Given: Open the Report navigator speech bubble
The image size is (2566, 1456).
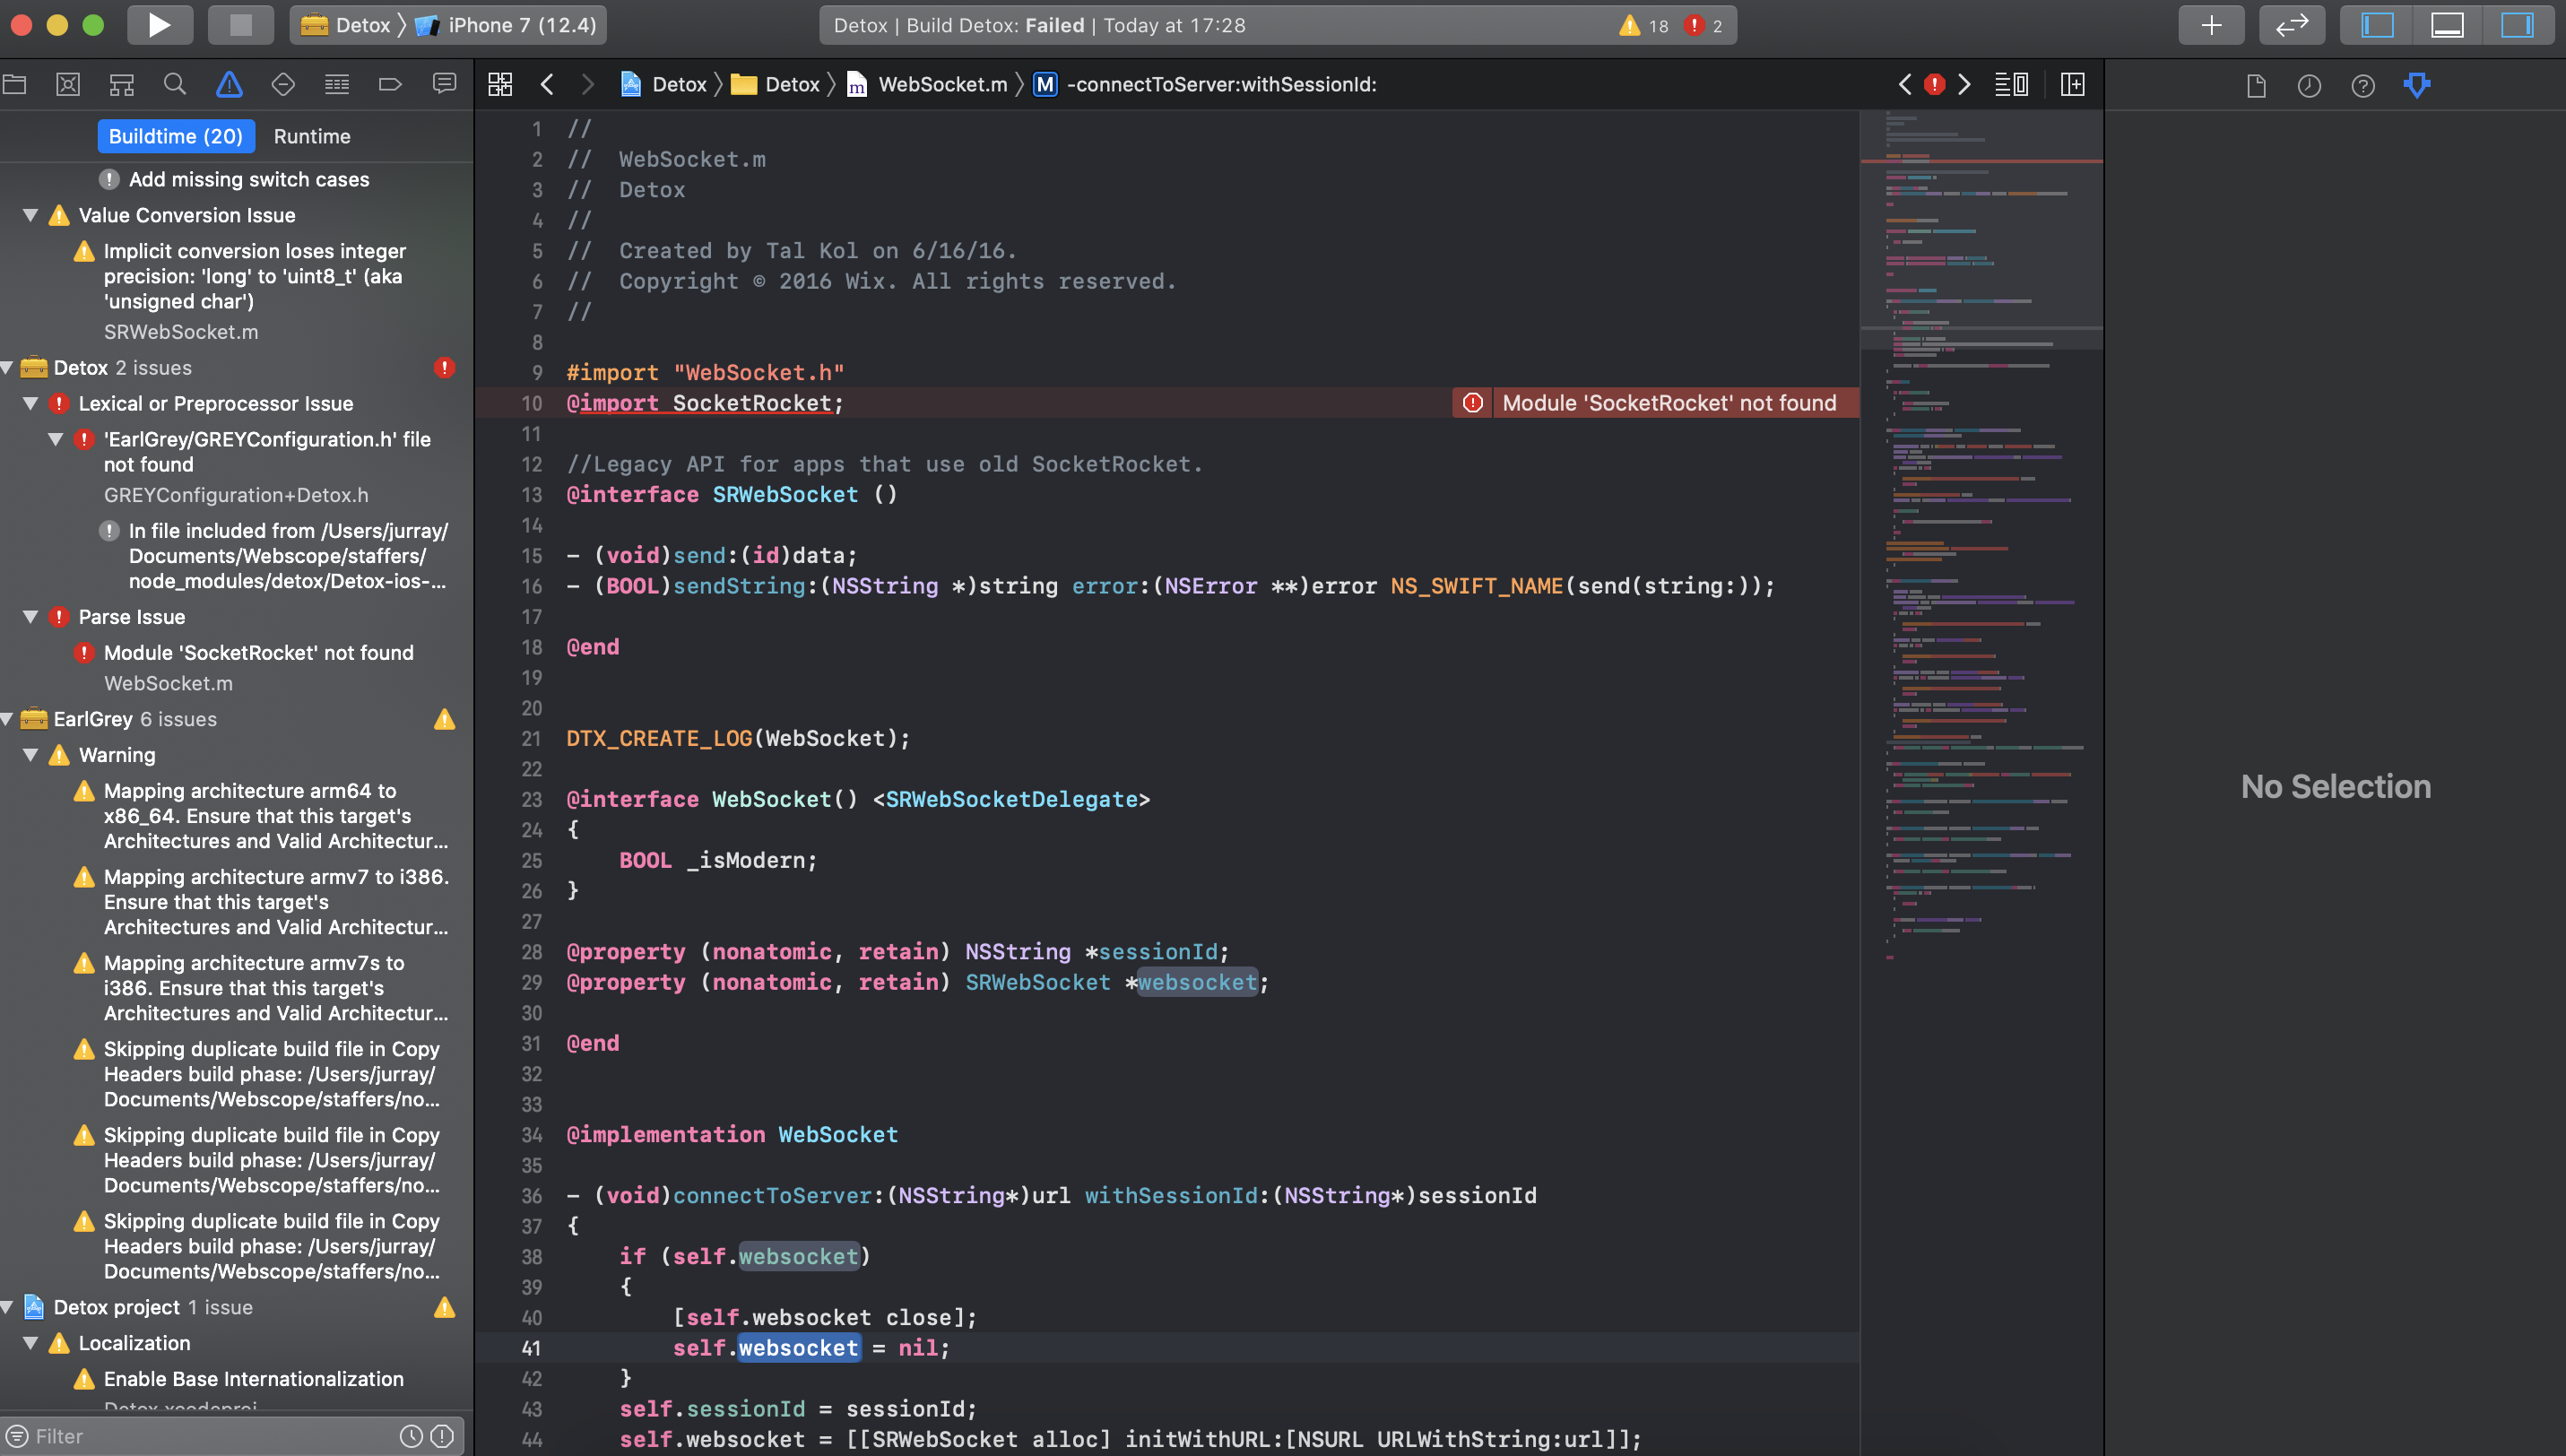Looking at the screenshot, I should tap(444, 84).
